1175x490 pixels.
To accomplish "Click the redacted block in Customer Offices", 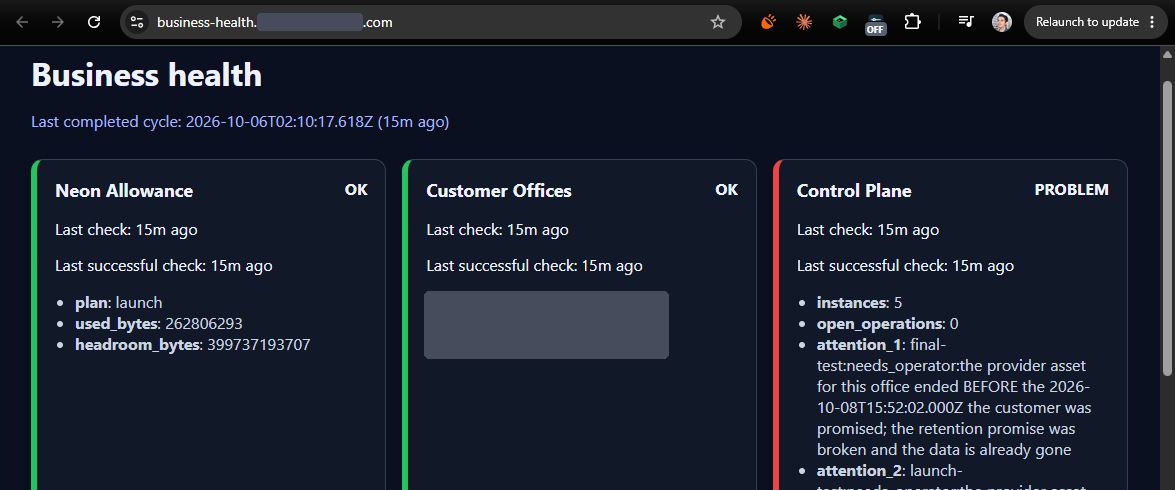I will tap(546, 325).
